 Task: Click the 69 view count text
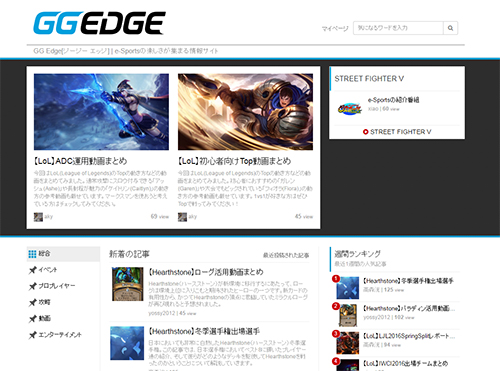click(160, 216)
